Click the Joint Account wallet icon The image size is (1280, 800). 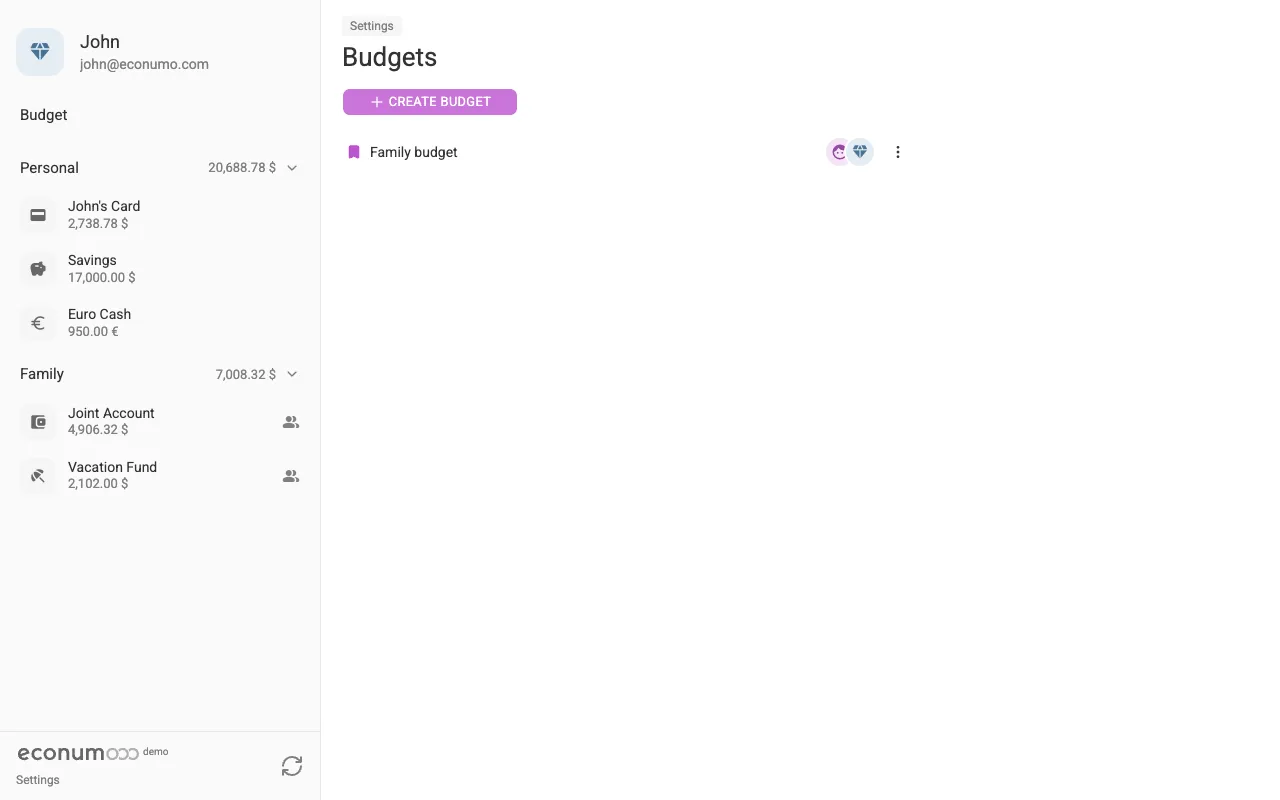tap(38, 422)
